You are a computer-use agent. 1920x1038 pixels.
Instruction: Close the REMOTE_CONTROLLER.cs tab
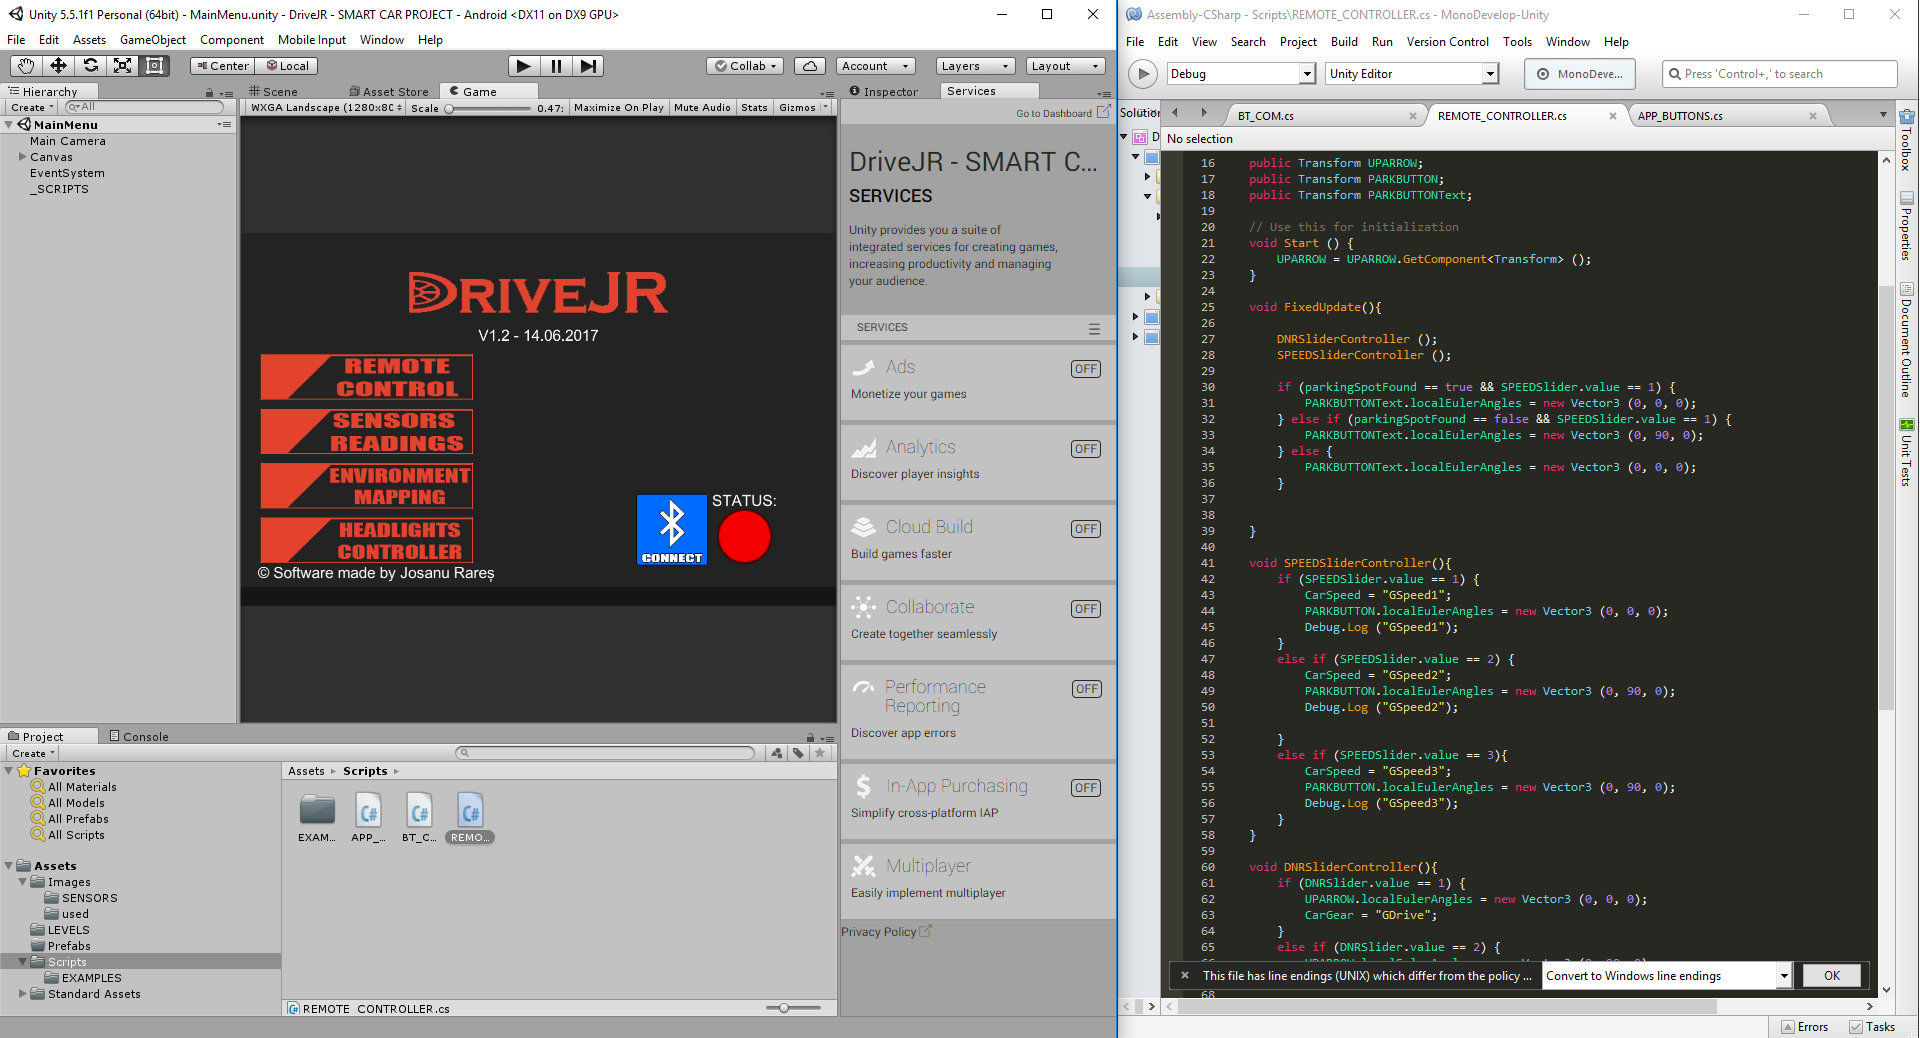click(1612, 116)
